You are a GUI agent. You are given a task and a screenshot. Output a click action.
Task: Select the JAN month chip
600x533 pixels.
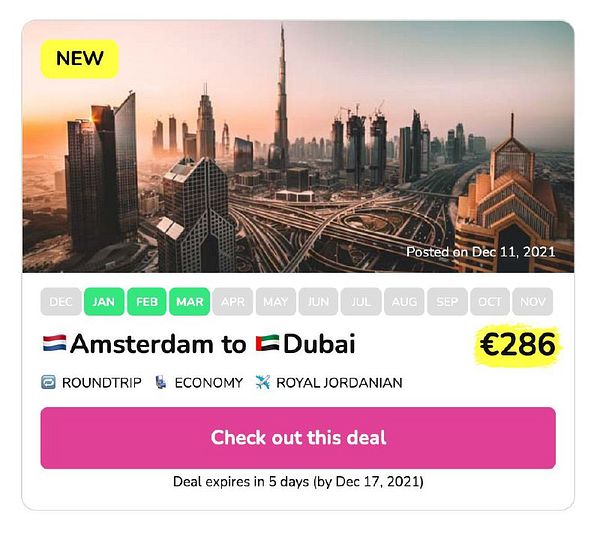click(x=104, y=302)
